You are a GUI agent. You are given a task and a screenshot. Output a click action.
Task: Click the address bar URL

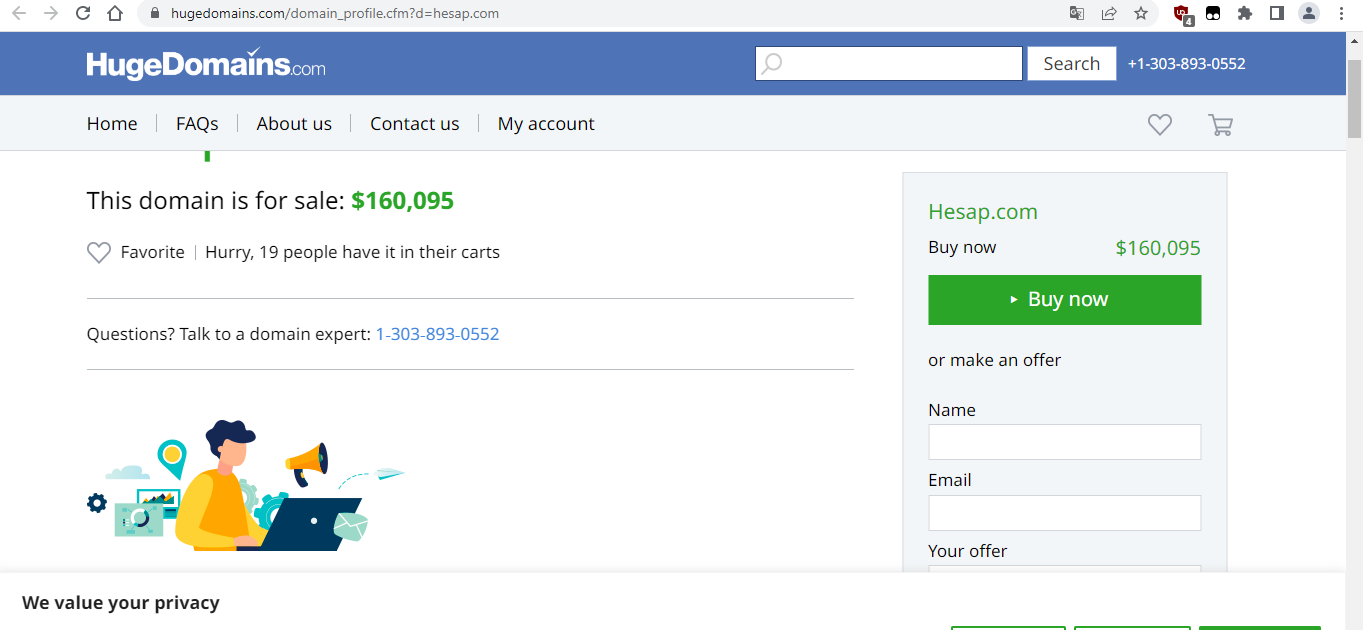(335, 14)
